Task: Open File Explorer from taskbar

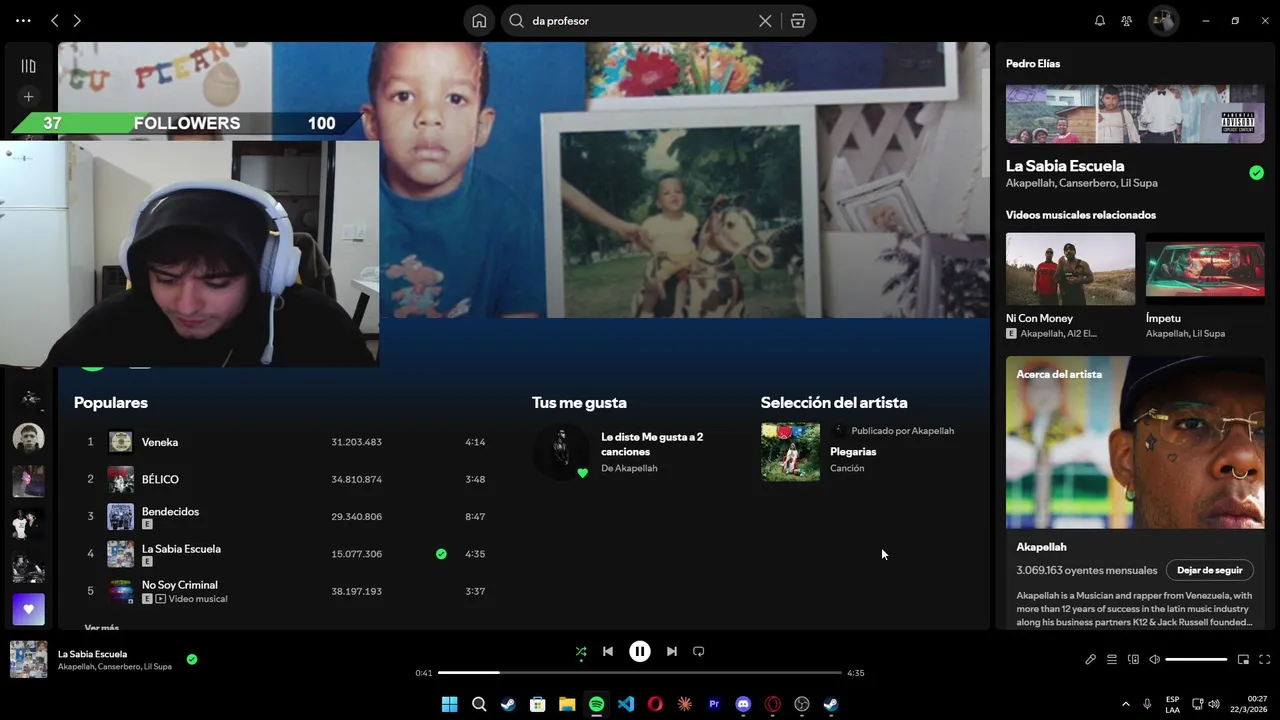Action: pyautogui.click(x=567, y=704)
